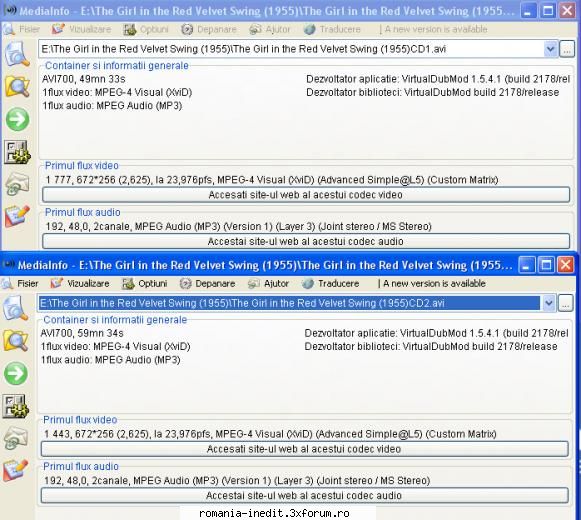
Task: Click green arrow icon in CD2 window
Action: click(x=16, y=373)
